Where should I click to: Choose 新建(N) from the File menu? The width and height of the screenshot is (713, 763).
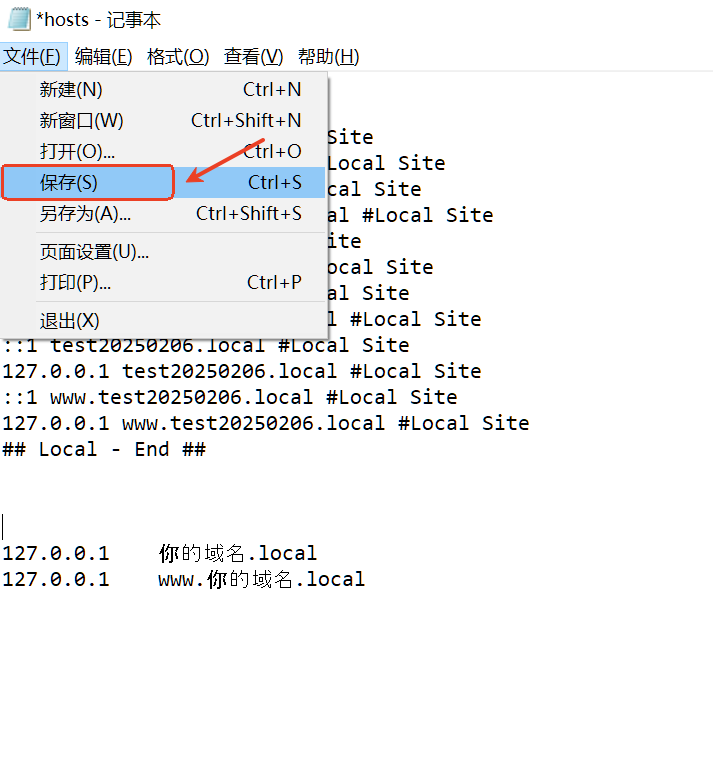coord(71,90)
